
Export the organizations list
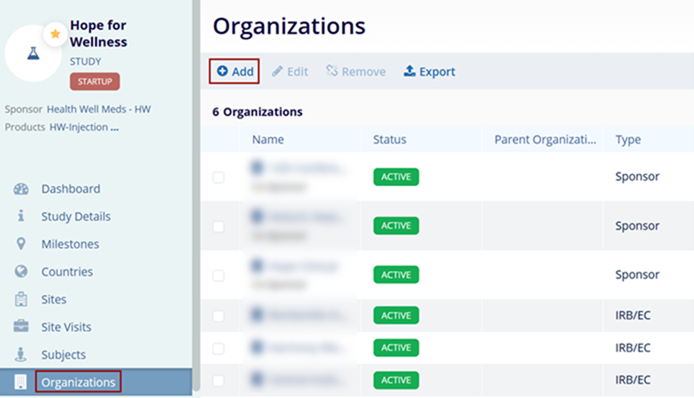[x=429, y=72]
